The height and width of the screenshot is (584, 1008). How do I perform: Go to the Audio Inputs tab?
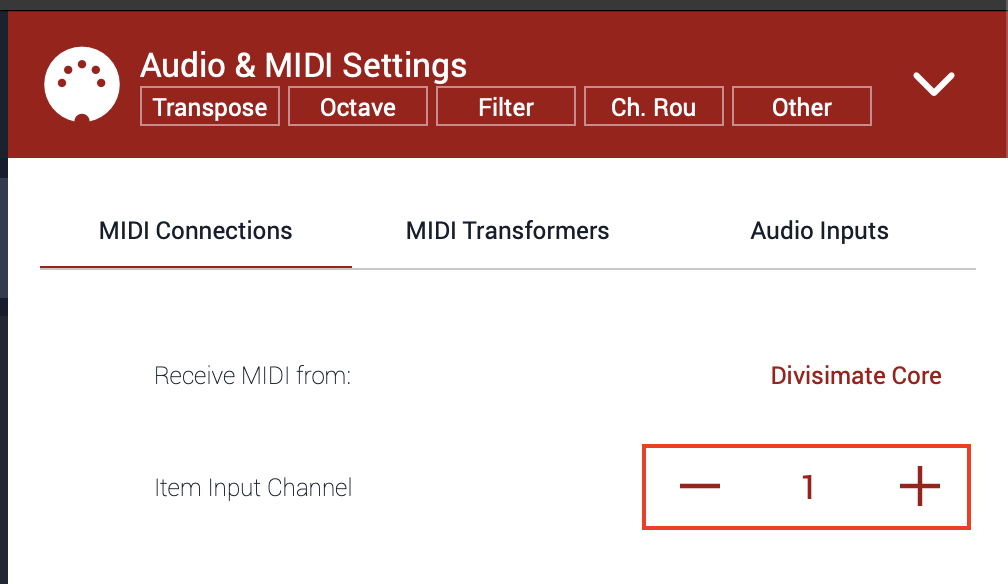pyautogui.click(x=819, y=231)
